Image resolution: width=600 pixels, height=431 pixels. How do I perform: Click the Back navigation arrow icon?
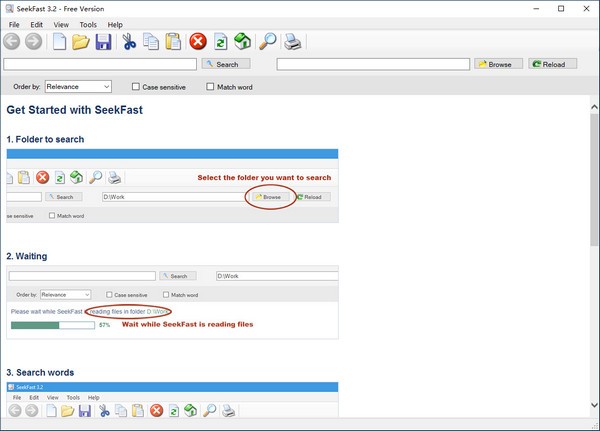pos(12,41)
